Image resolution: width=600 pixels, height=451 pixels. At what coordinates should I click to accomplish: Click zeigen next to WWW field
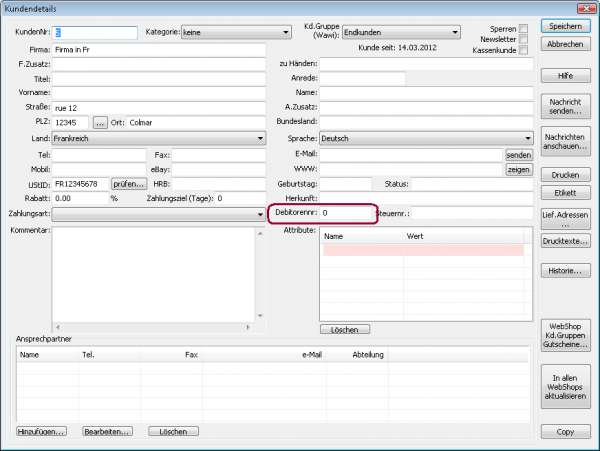(518, 170)
